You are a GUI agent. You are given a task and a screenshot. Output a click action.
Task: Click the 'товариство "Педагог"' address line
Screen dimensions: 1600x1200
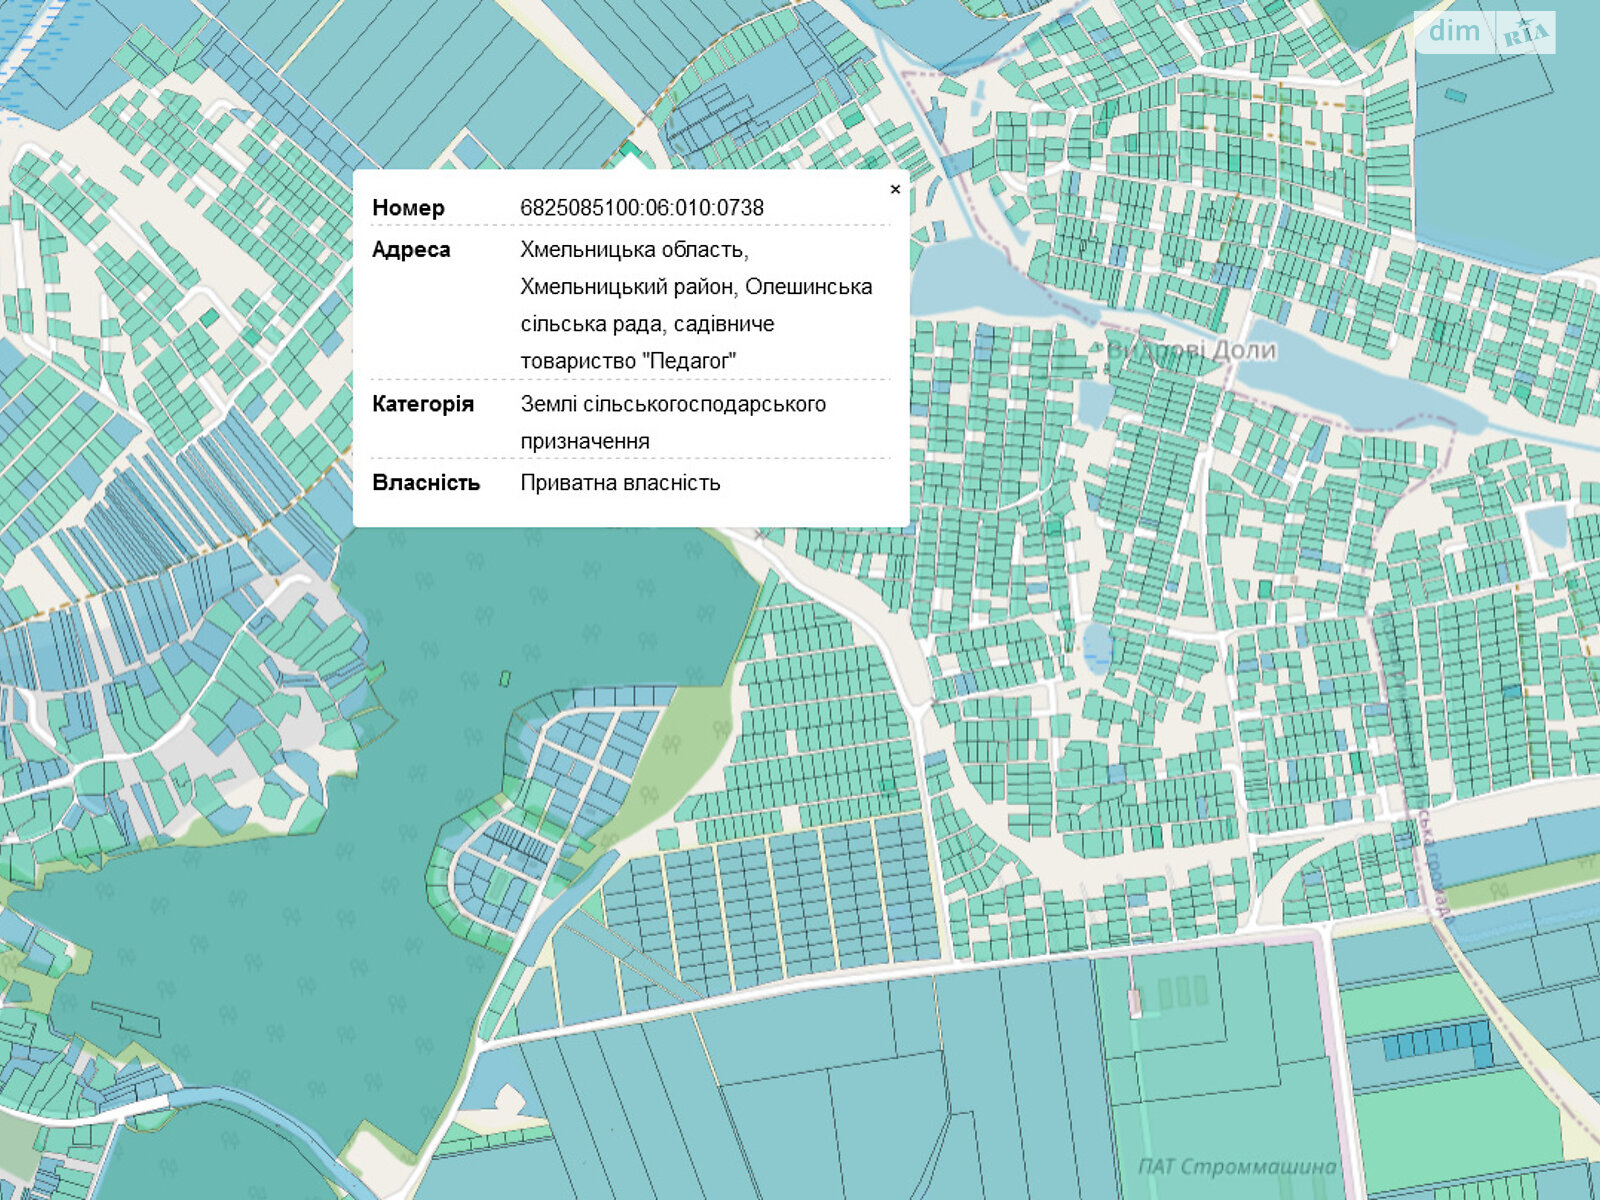coord(628,361)
